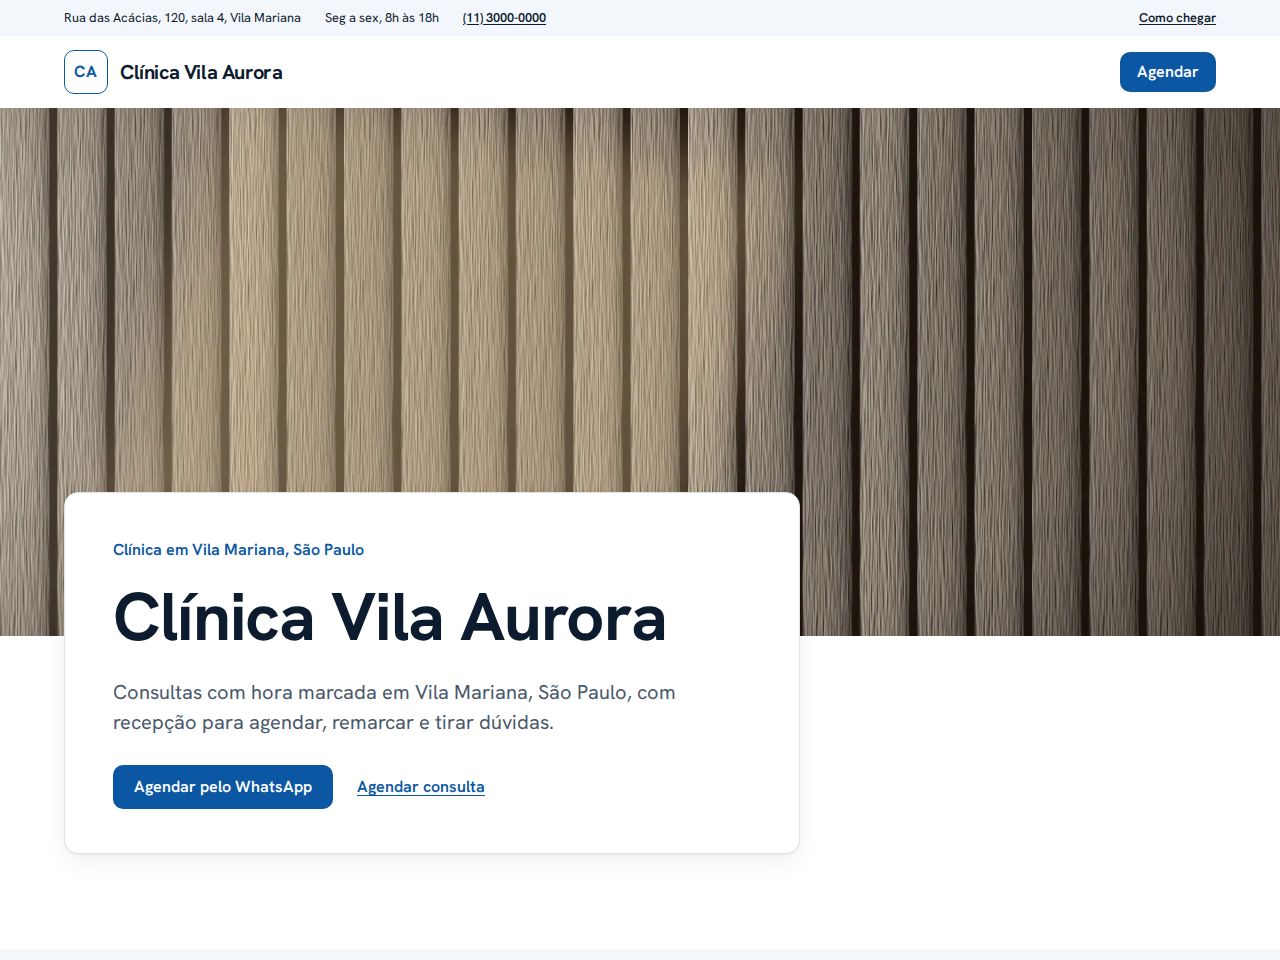Click Agendar pelo WhatsApp button
This screenshot has width=1280, height=960.
tap(223, 787)
